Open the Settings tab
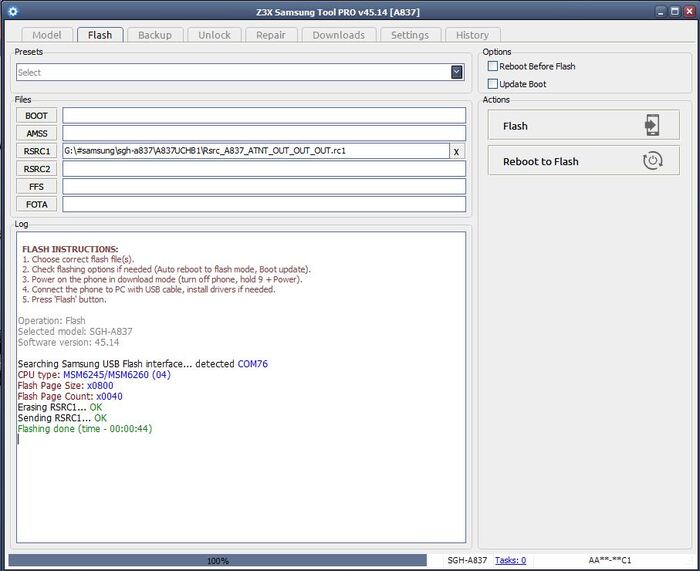The width and height of the screenshot is (700, 571). [x=410, y=35]
